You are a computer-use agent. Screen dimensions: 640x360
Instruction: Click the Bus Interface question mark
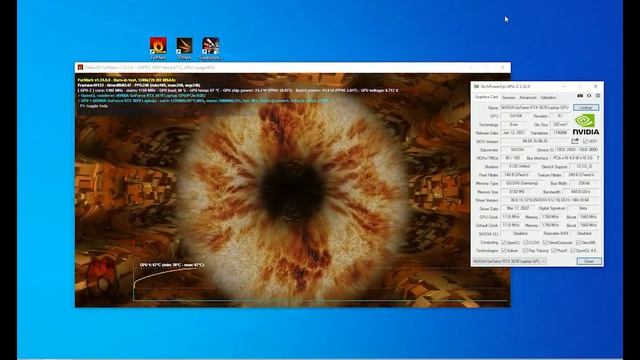tap(598, 158)
